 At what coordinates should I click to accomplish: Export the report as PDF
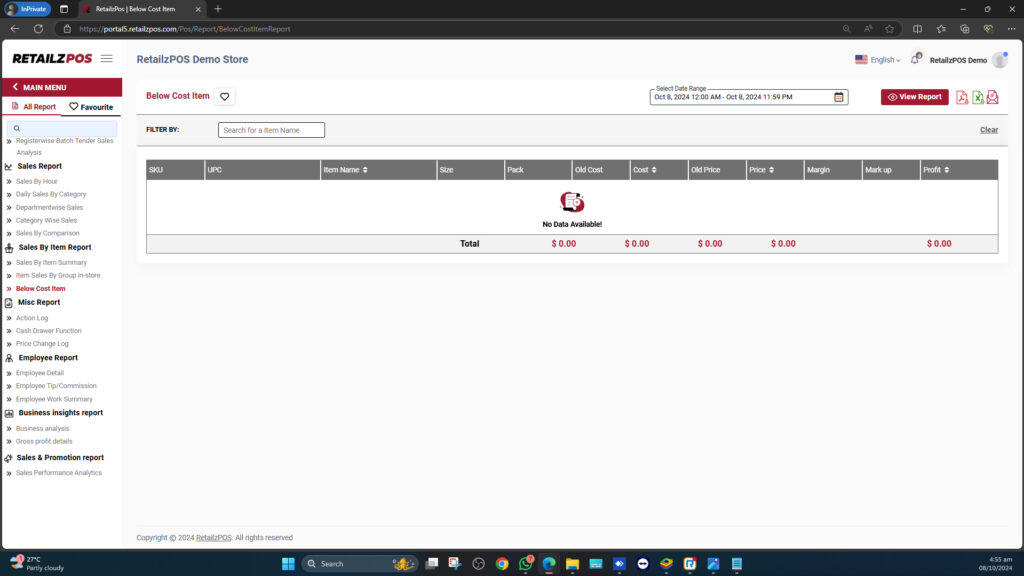[x=961, y=96]
